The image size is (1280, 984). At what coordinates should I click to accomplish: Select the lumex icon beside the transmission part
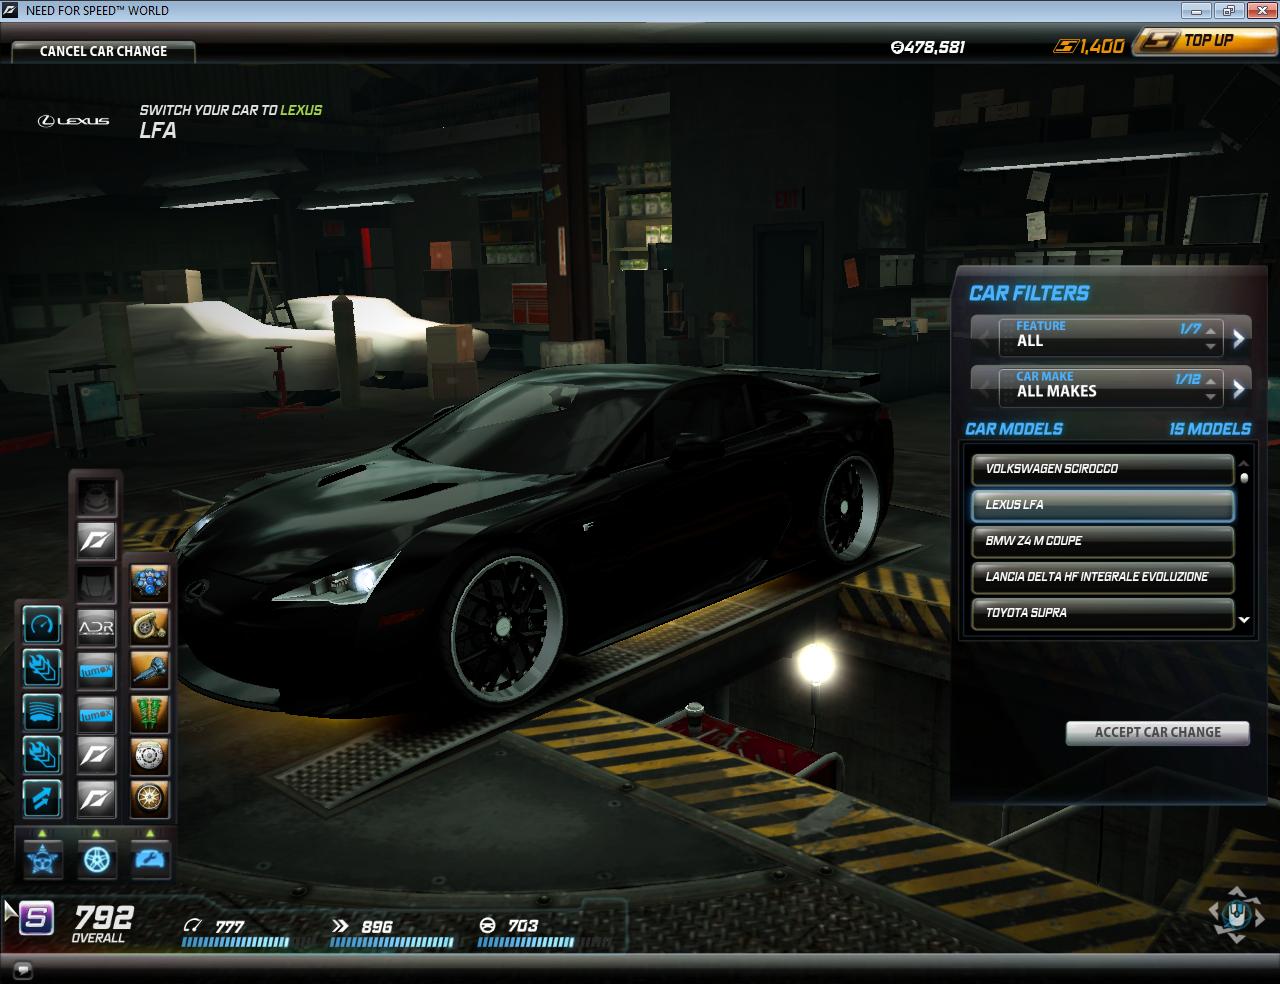click(96, 670)
